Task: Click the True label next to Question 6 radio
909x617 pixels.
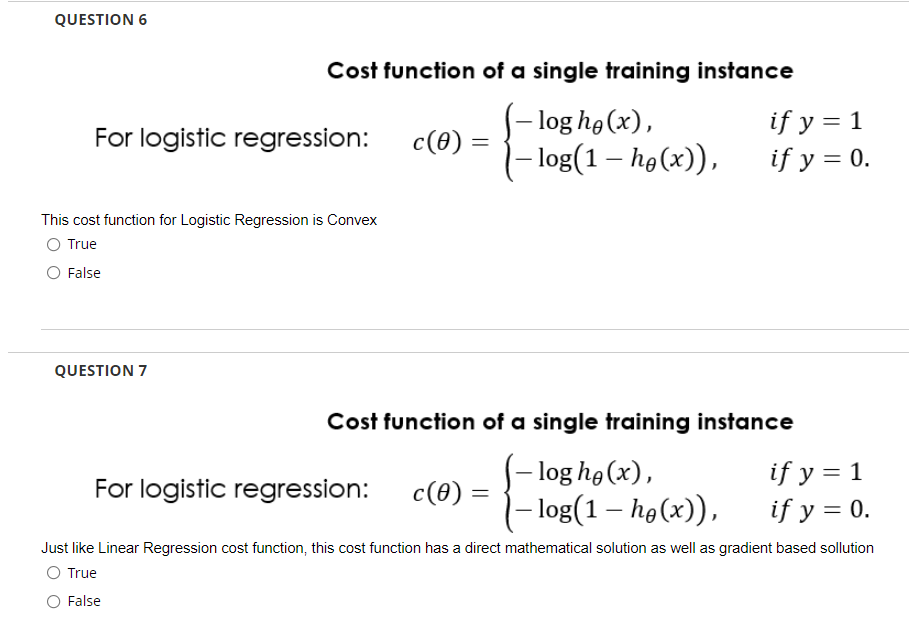Action: (x=83, y=243)
